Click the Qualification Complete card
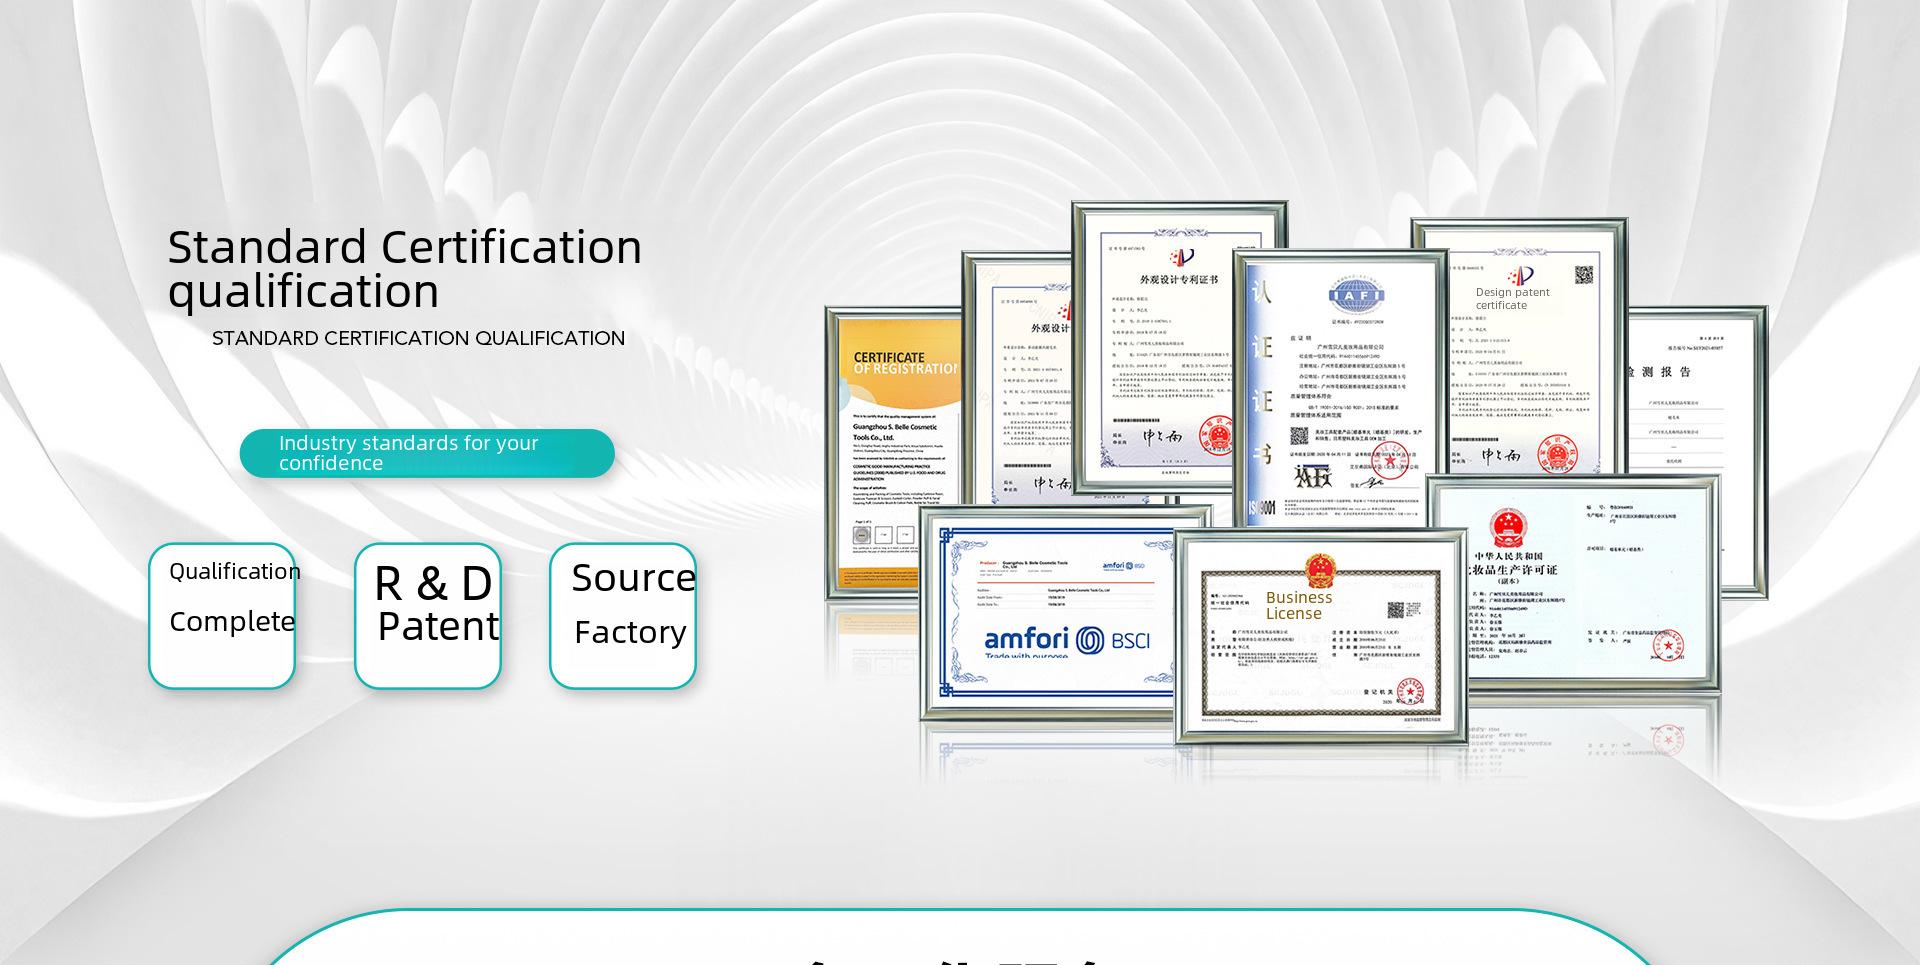 222,616
